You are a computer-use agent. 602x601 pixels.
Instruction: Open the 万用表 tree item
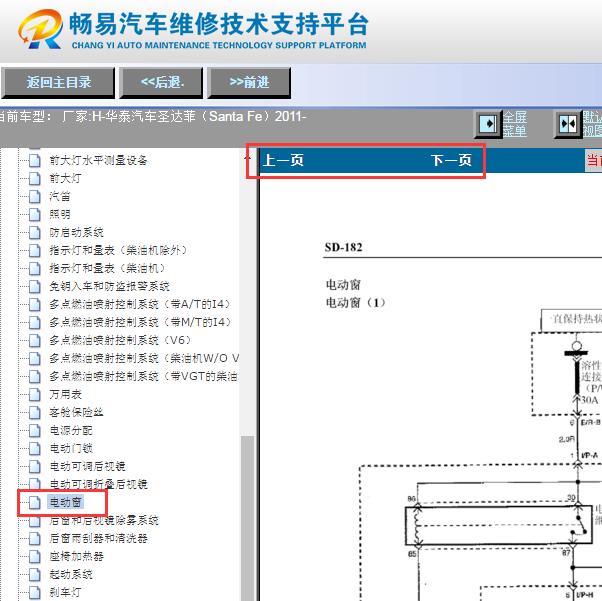pyautogui.click(x=65, y=394)
